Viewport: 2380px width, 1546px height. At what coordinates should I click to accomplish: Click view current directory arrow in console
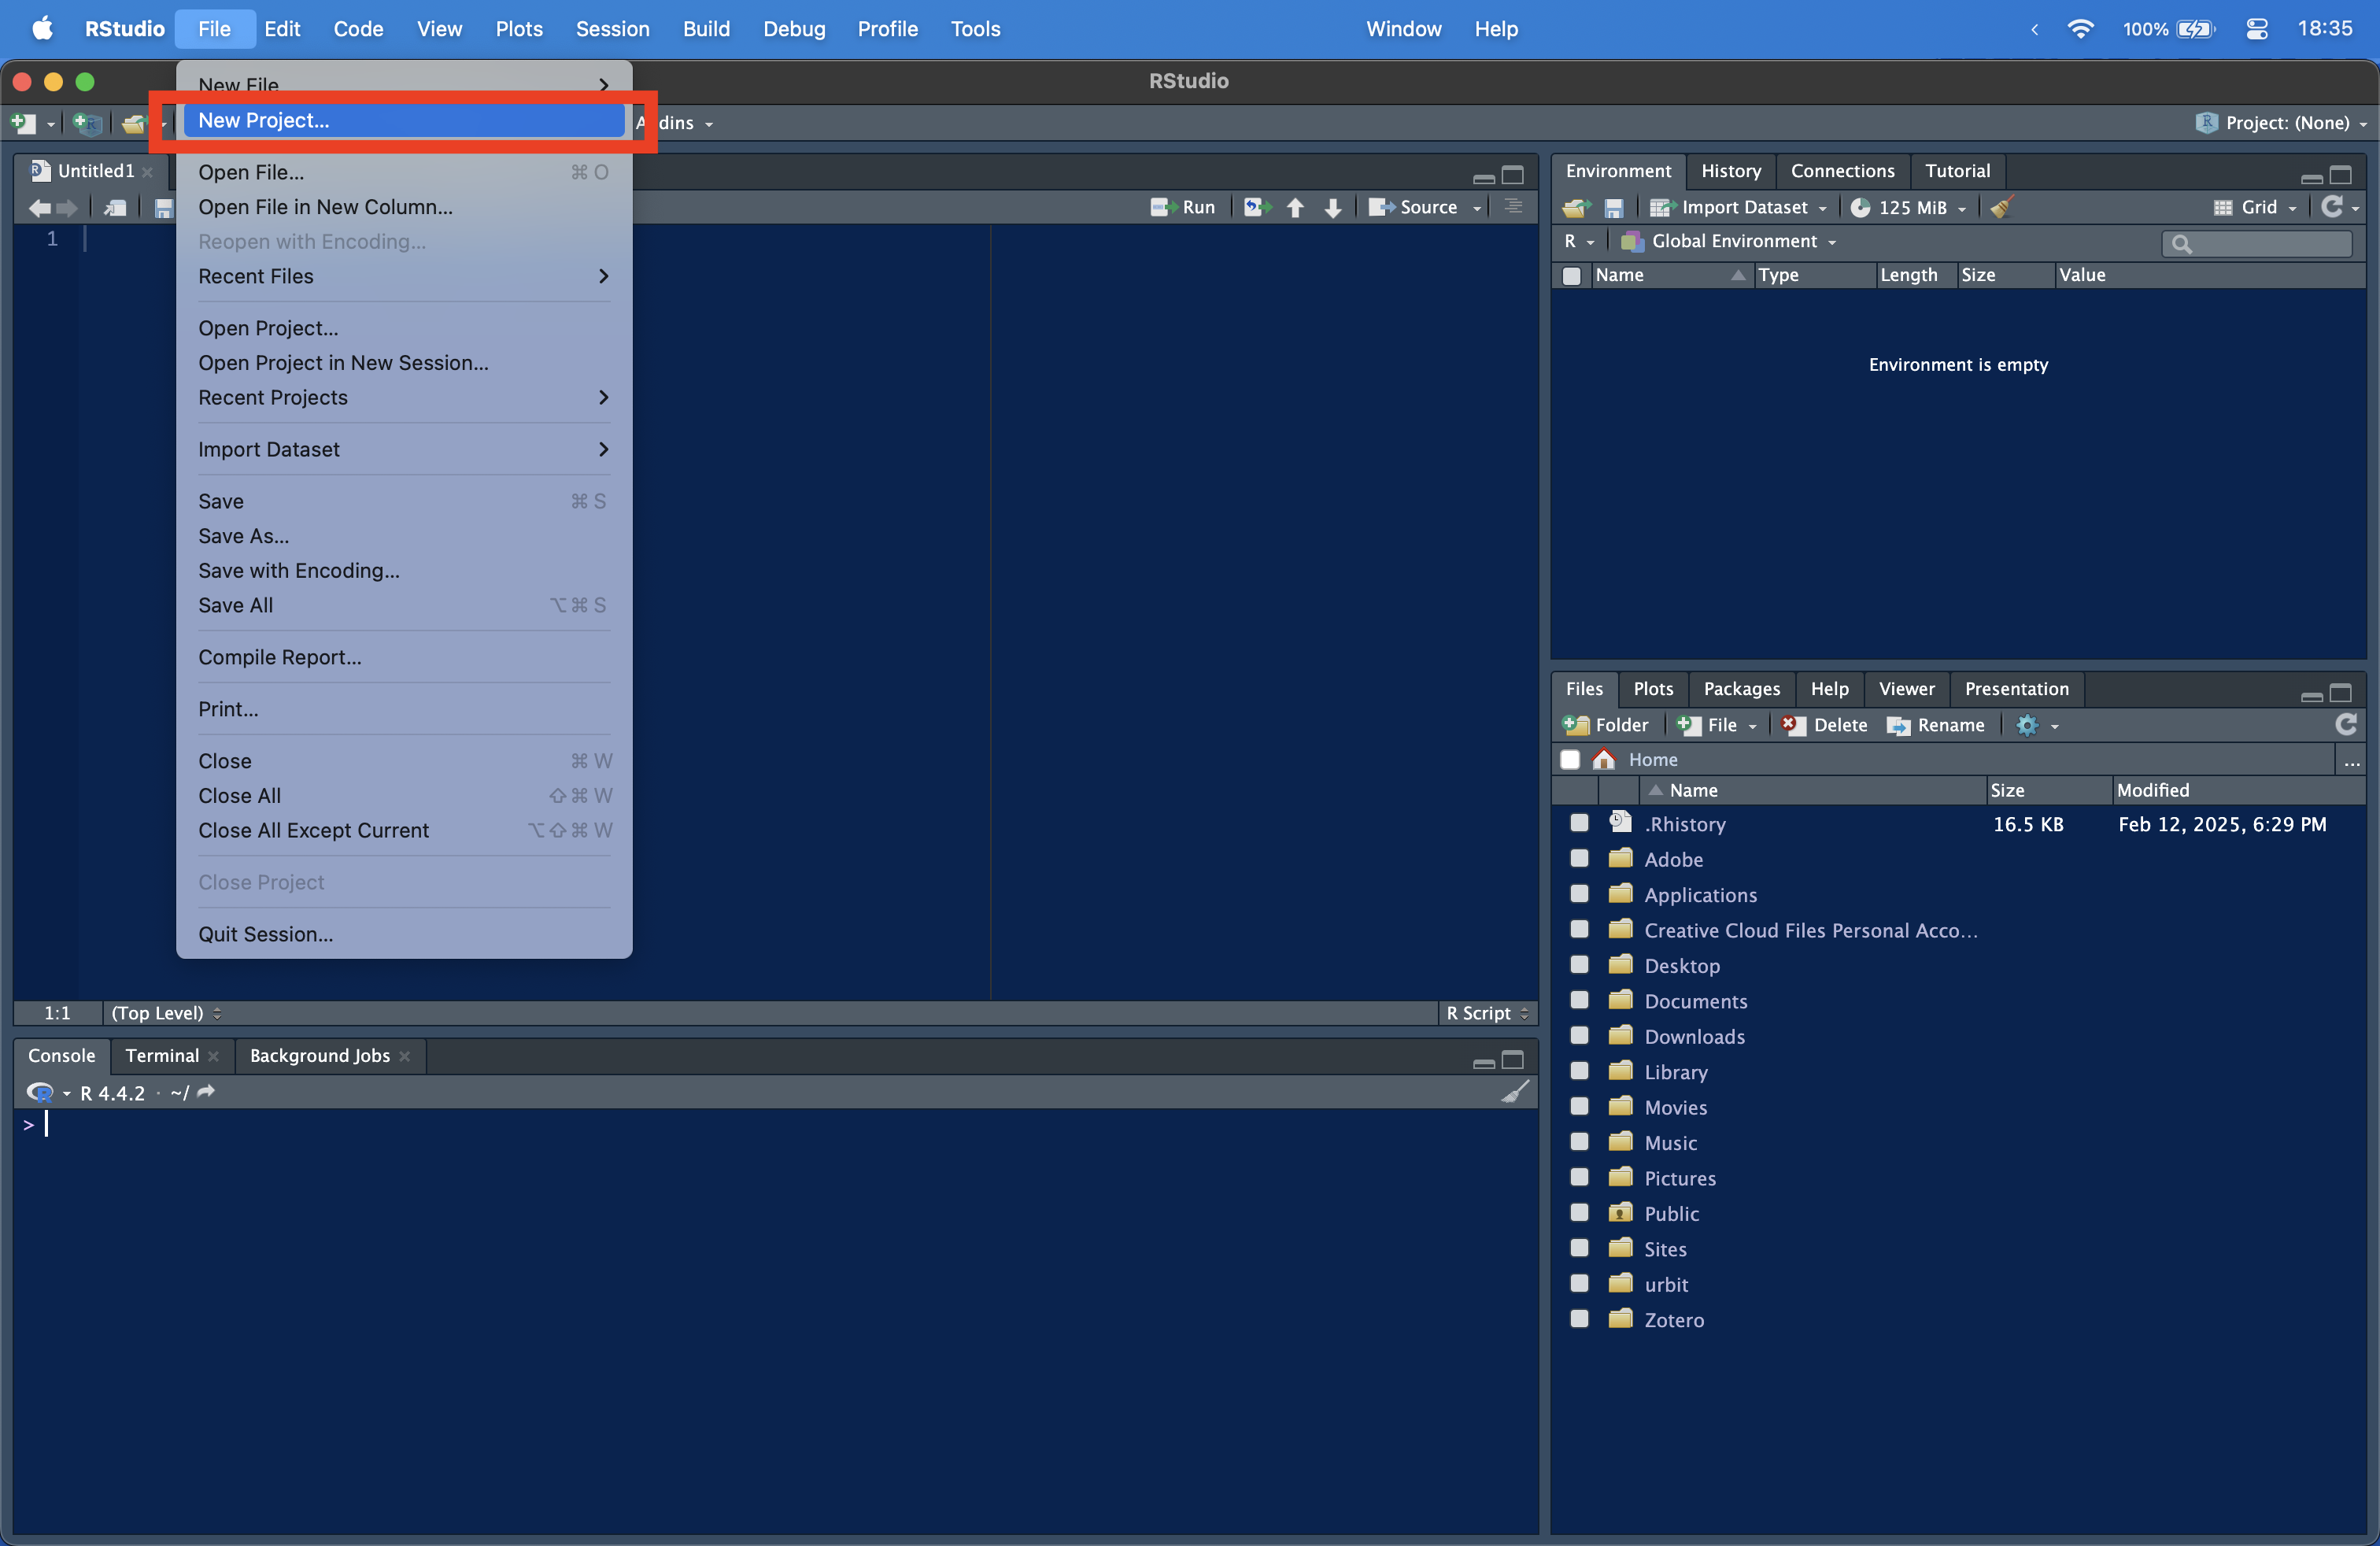(206, 1092)
